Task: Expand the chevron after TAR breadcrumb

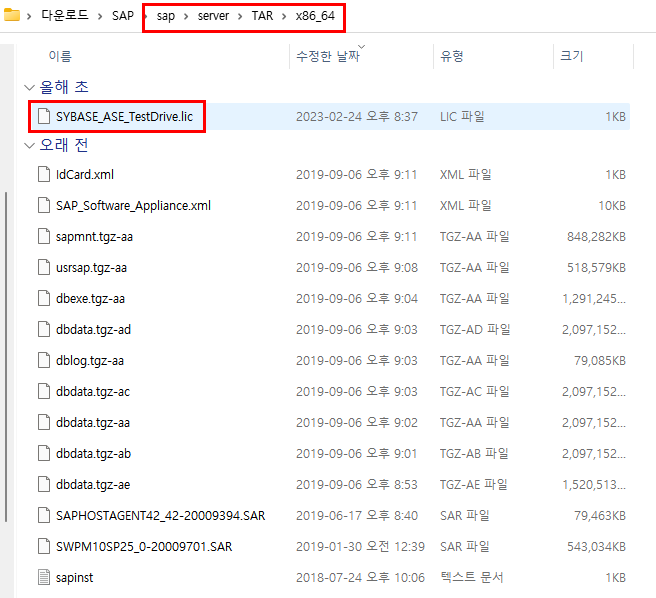Action: coord(284,16)
